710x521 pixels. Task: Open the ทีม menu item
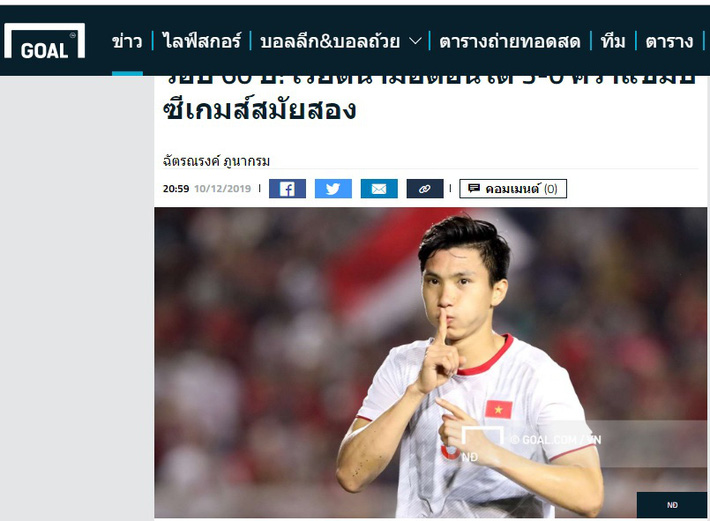(x=613, y=41)
